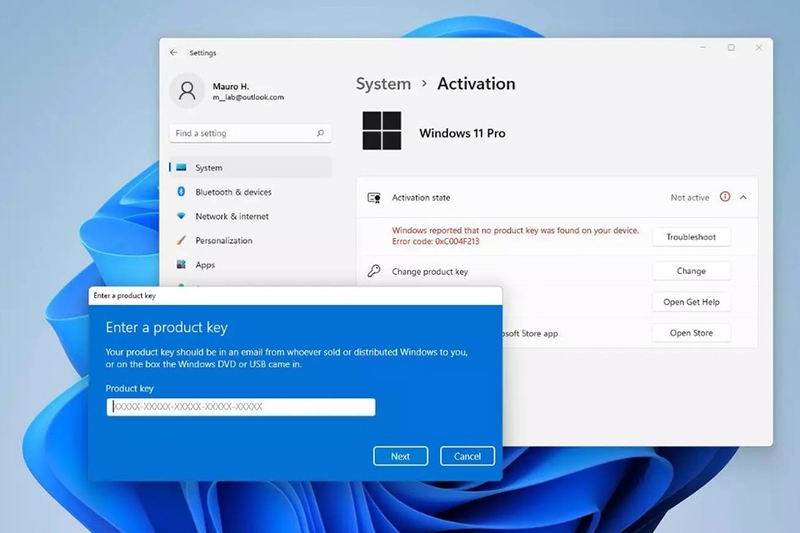Click the Open Get Help button
The width and height of the screenshot is (800, 533).
pos(691,302)
